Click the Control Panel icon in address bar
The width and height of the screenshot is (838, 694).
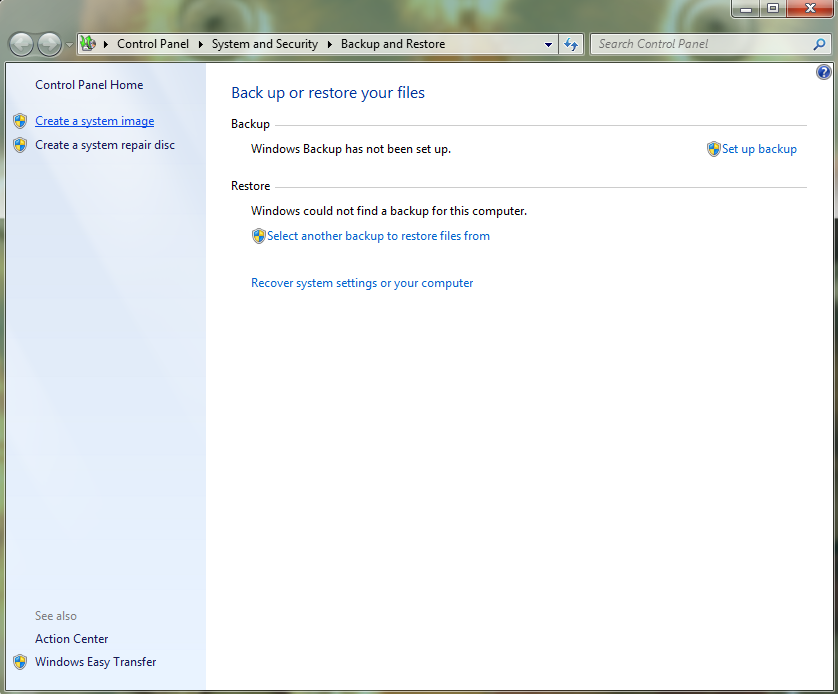coord(88,44)
